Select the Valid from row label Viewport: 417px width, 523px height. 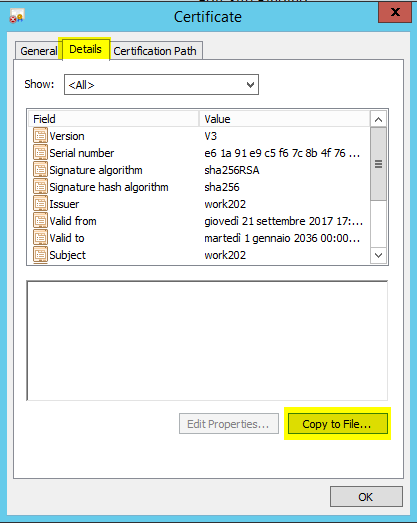pos(73,221)
